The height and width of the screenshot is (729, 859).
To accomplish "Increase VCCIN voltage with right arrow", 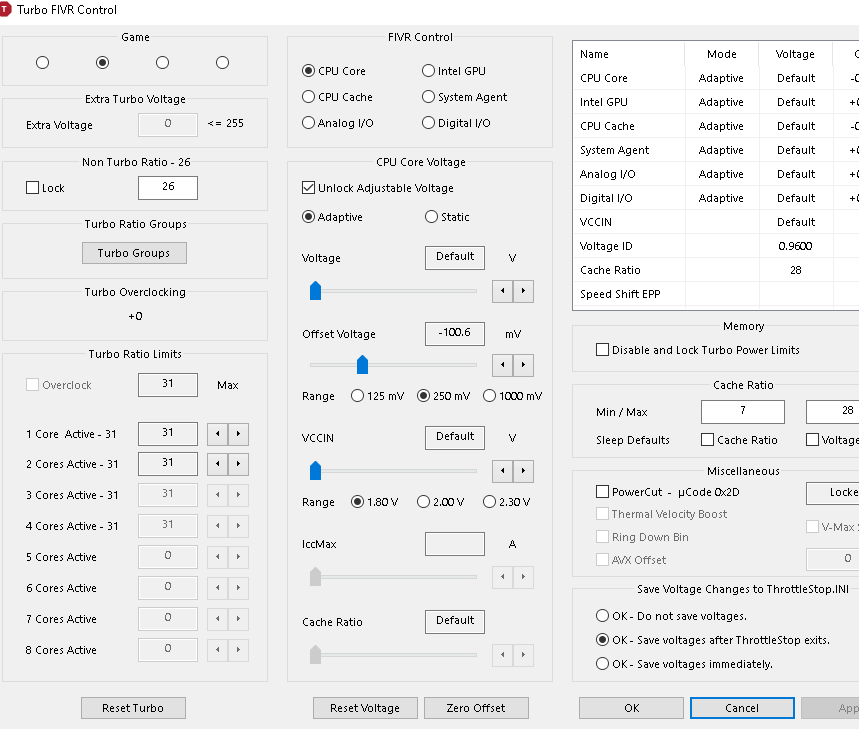I will pos(523,471).
